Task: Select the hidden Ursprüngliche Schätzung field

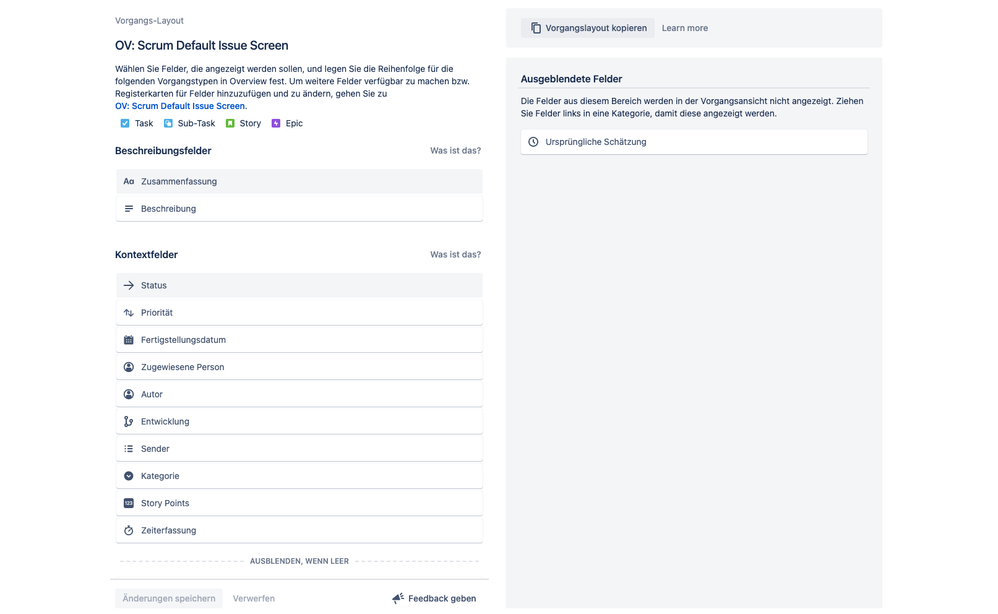Action: pos(694,142)
